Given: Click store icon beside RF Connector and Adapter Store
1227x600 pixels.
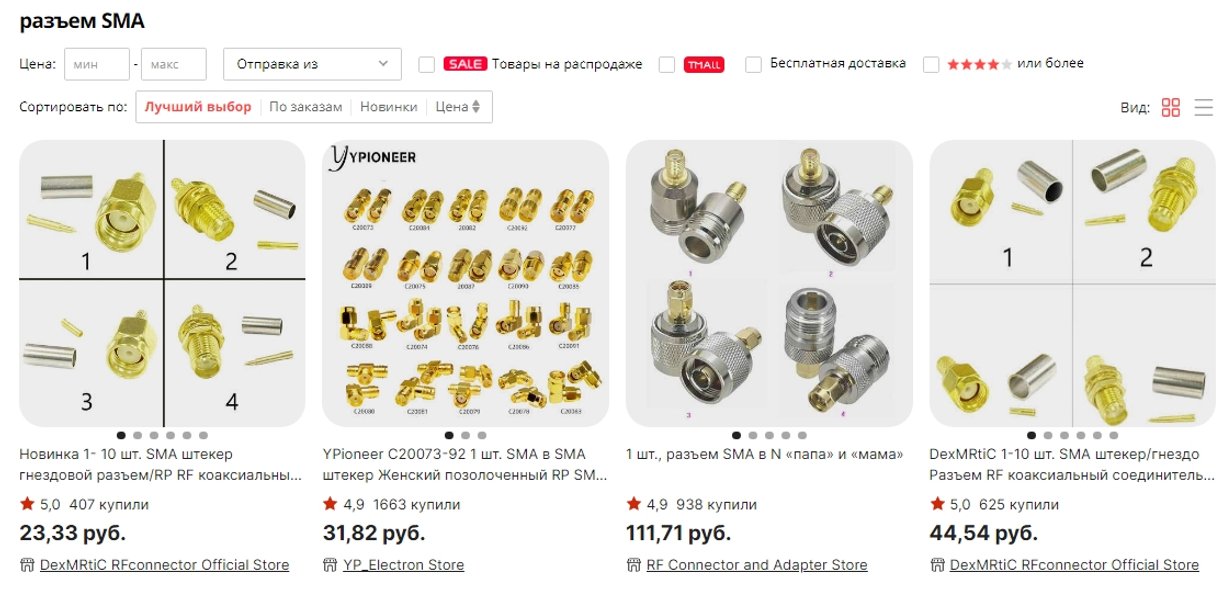Looking at the screenshot, I should [x=633, y=565].
